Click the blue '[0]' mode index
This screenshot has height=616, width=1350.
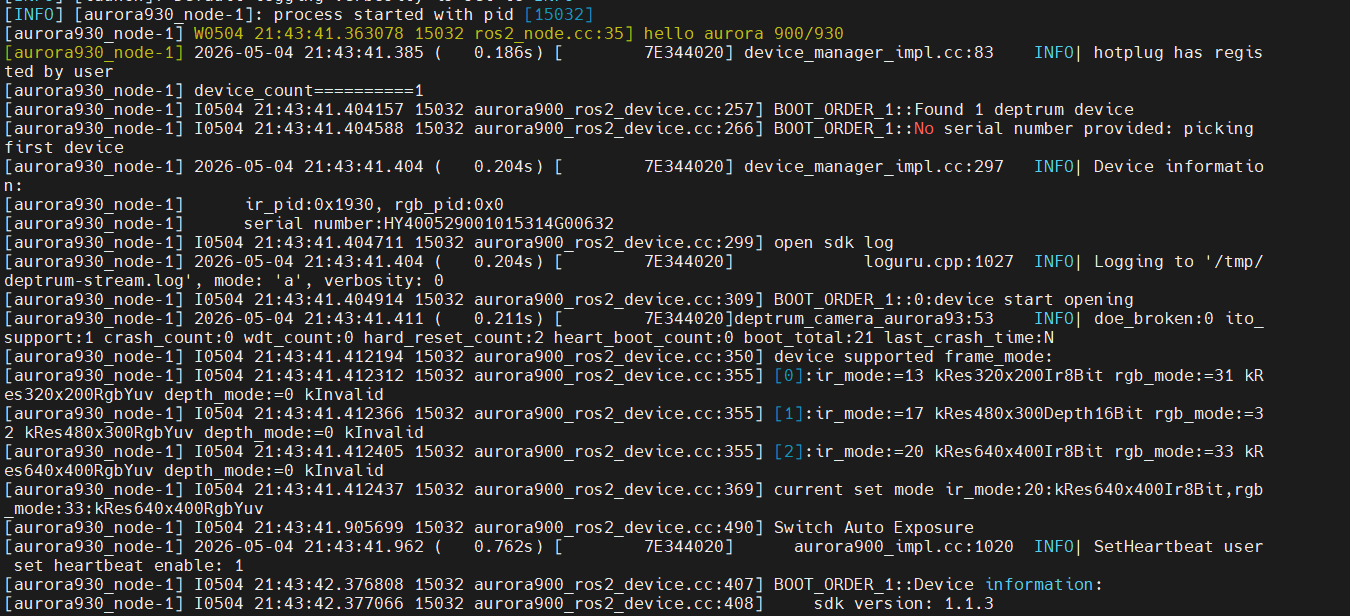tap(789, 375)
